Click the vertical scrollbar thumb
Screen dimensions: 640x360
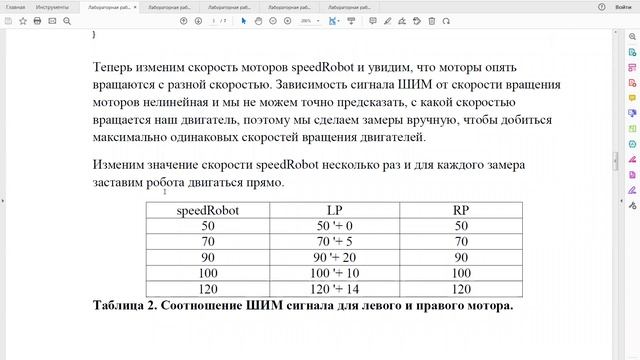(x=616, y=160)
